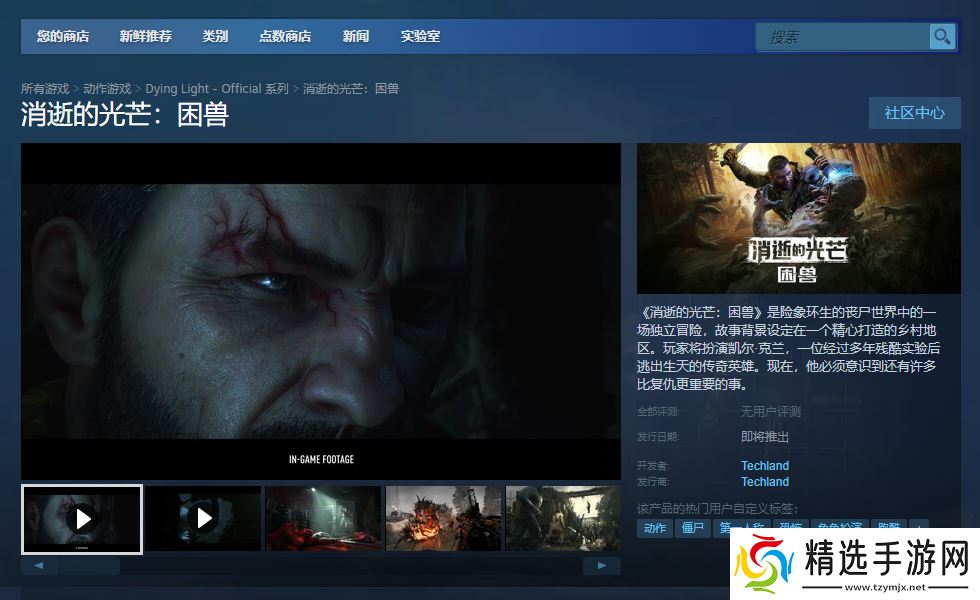The image size is (980, 600).
Task: Select the red room screenshot thumbnail
Action: point(323,518)
